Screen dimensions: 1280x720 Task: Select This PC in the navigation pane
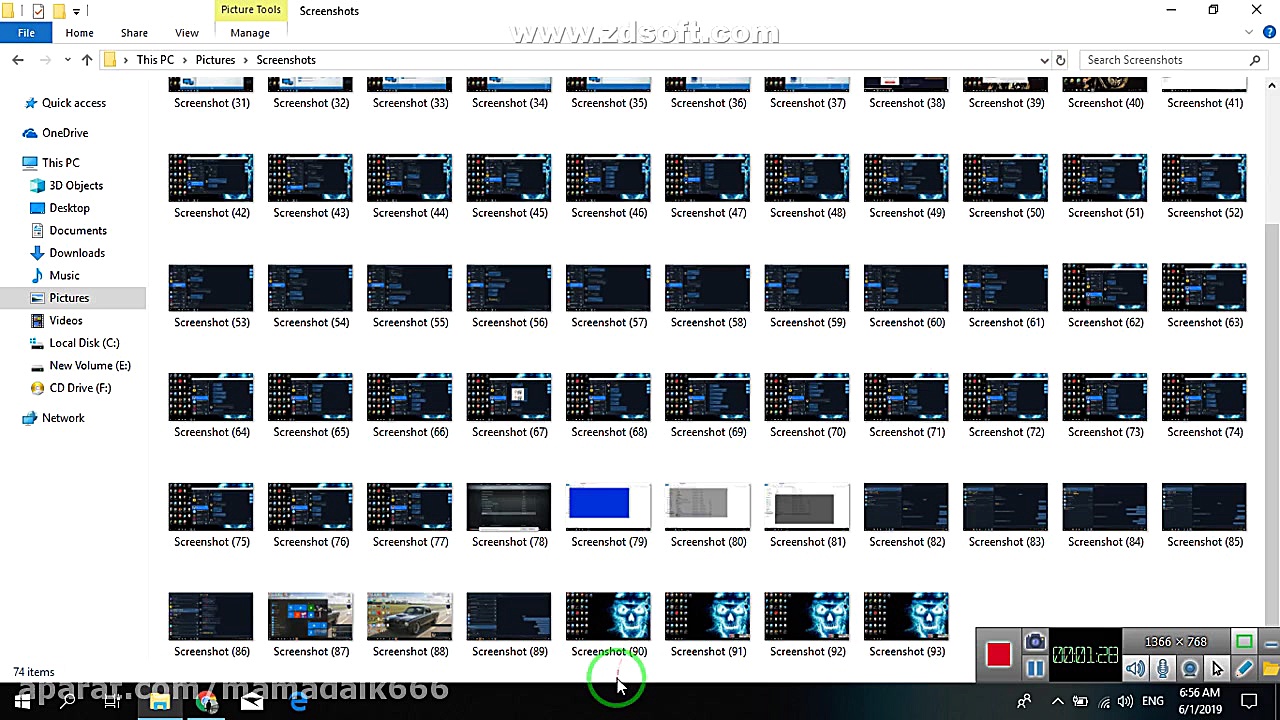(x=60, y=163)
